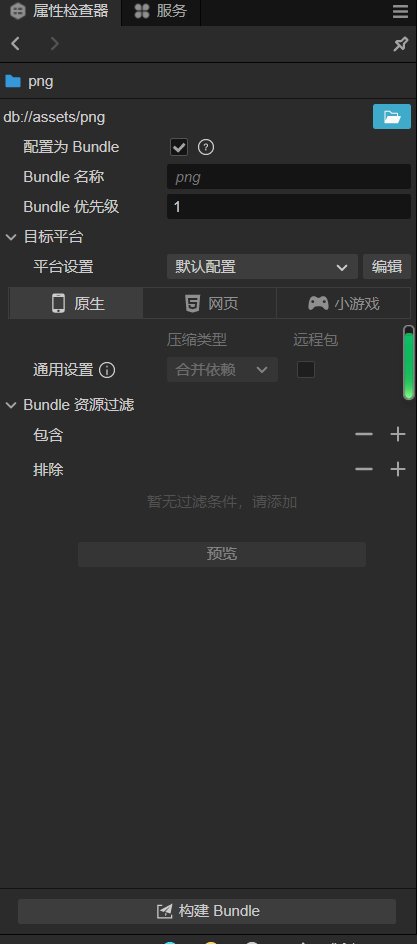Screen dimensions: 417x944
Task: Open the panel hamburger menu
Action: pyautogui.click(x=400, y=11)
